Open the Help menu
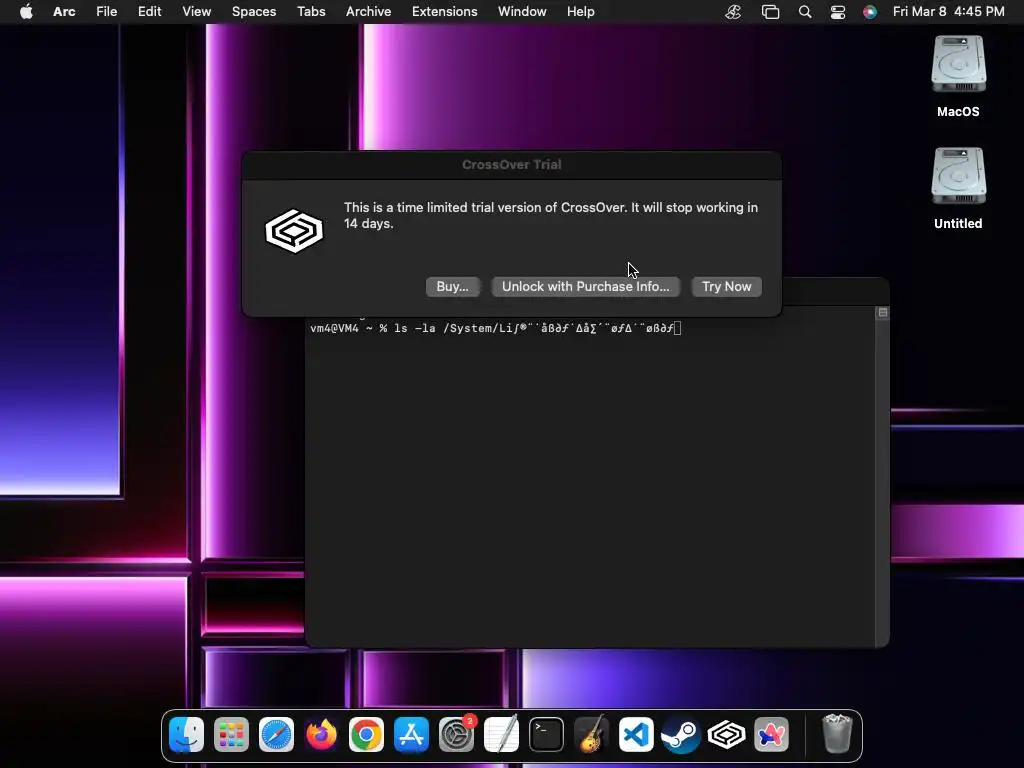Viewport: 1024px width, 768px height. click(581, 12)
